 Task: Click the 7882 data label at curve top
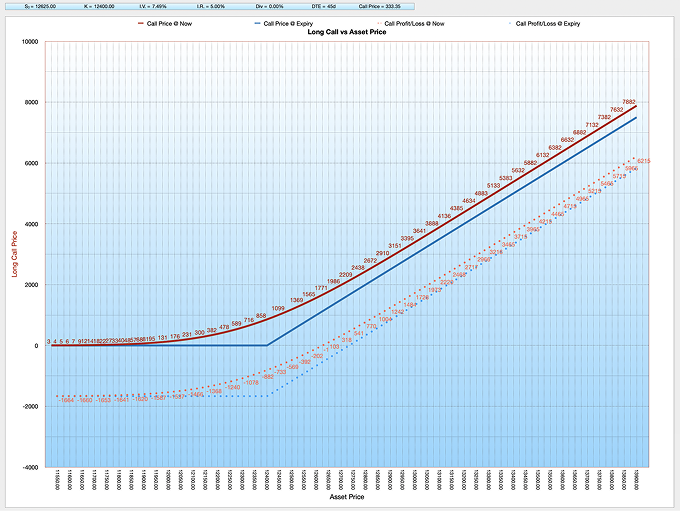629,102
